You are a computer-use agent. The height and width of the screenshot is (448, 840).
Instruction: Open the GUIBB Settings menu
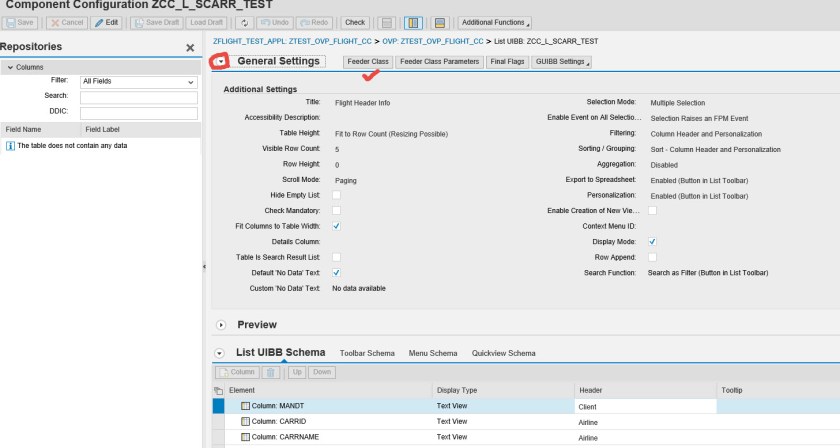(561, 62)
